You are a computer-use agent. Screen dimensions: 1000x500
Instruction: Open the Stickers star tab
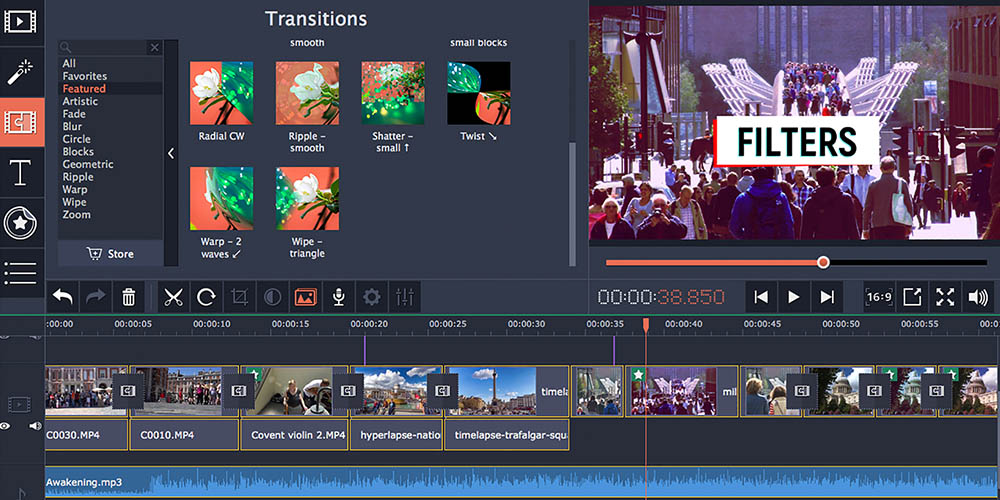tap(20, 223)
